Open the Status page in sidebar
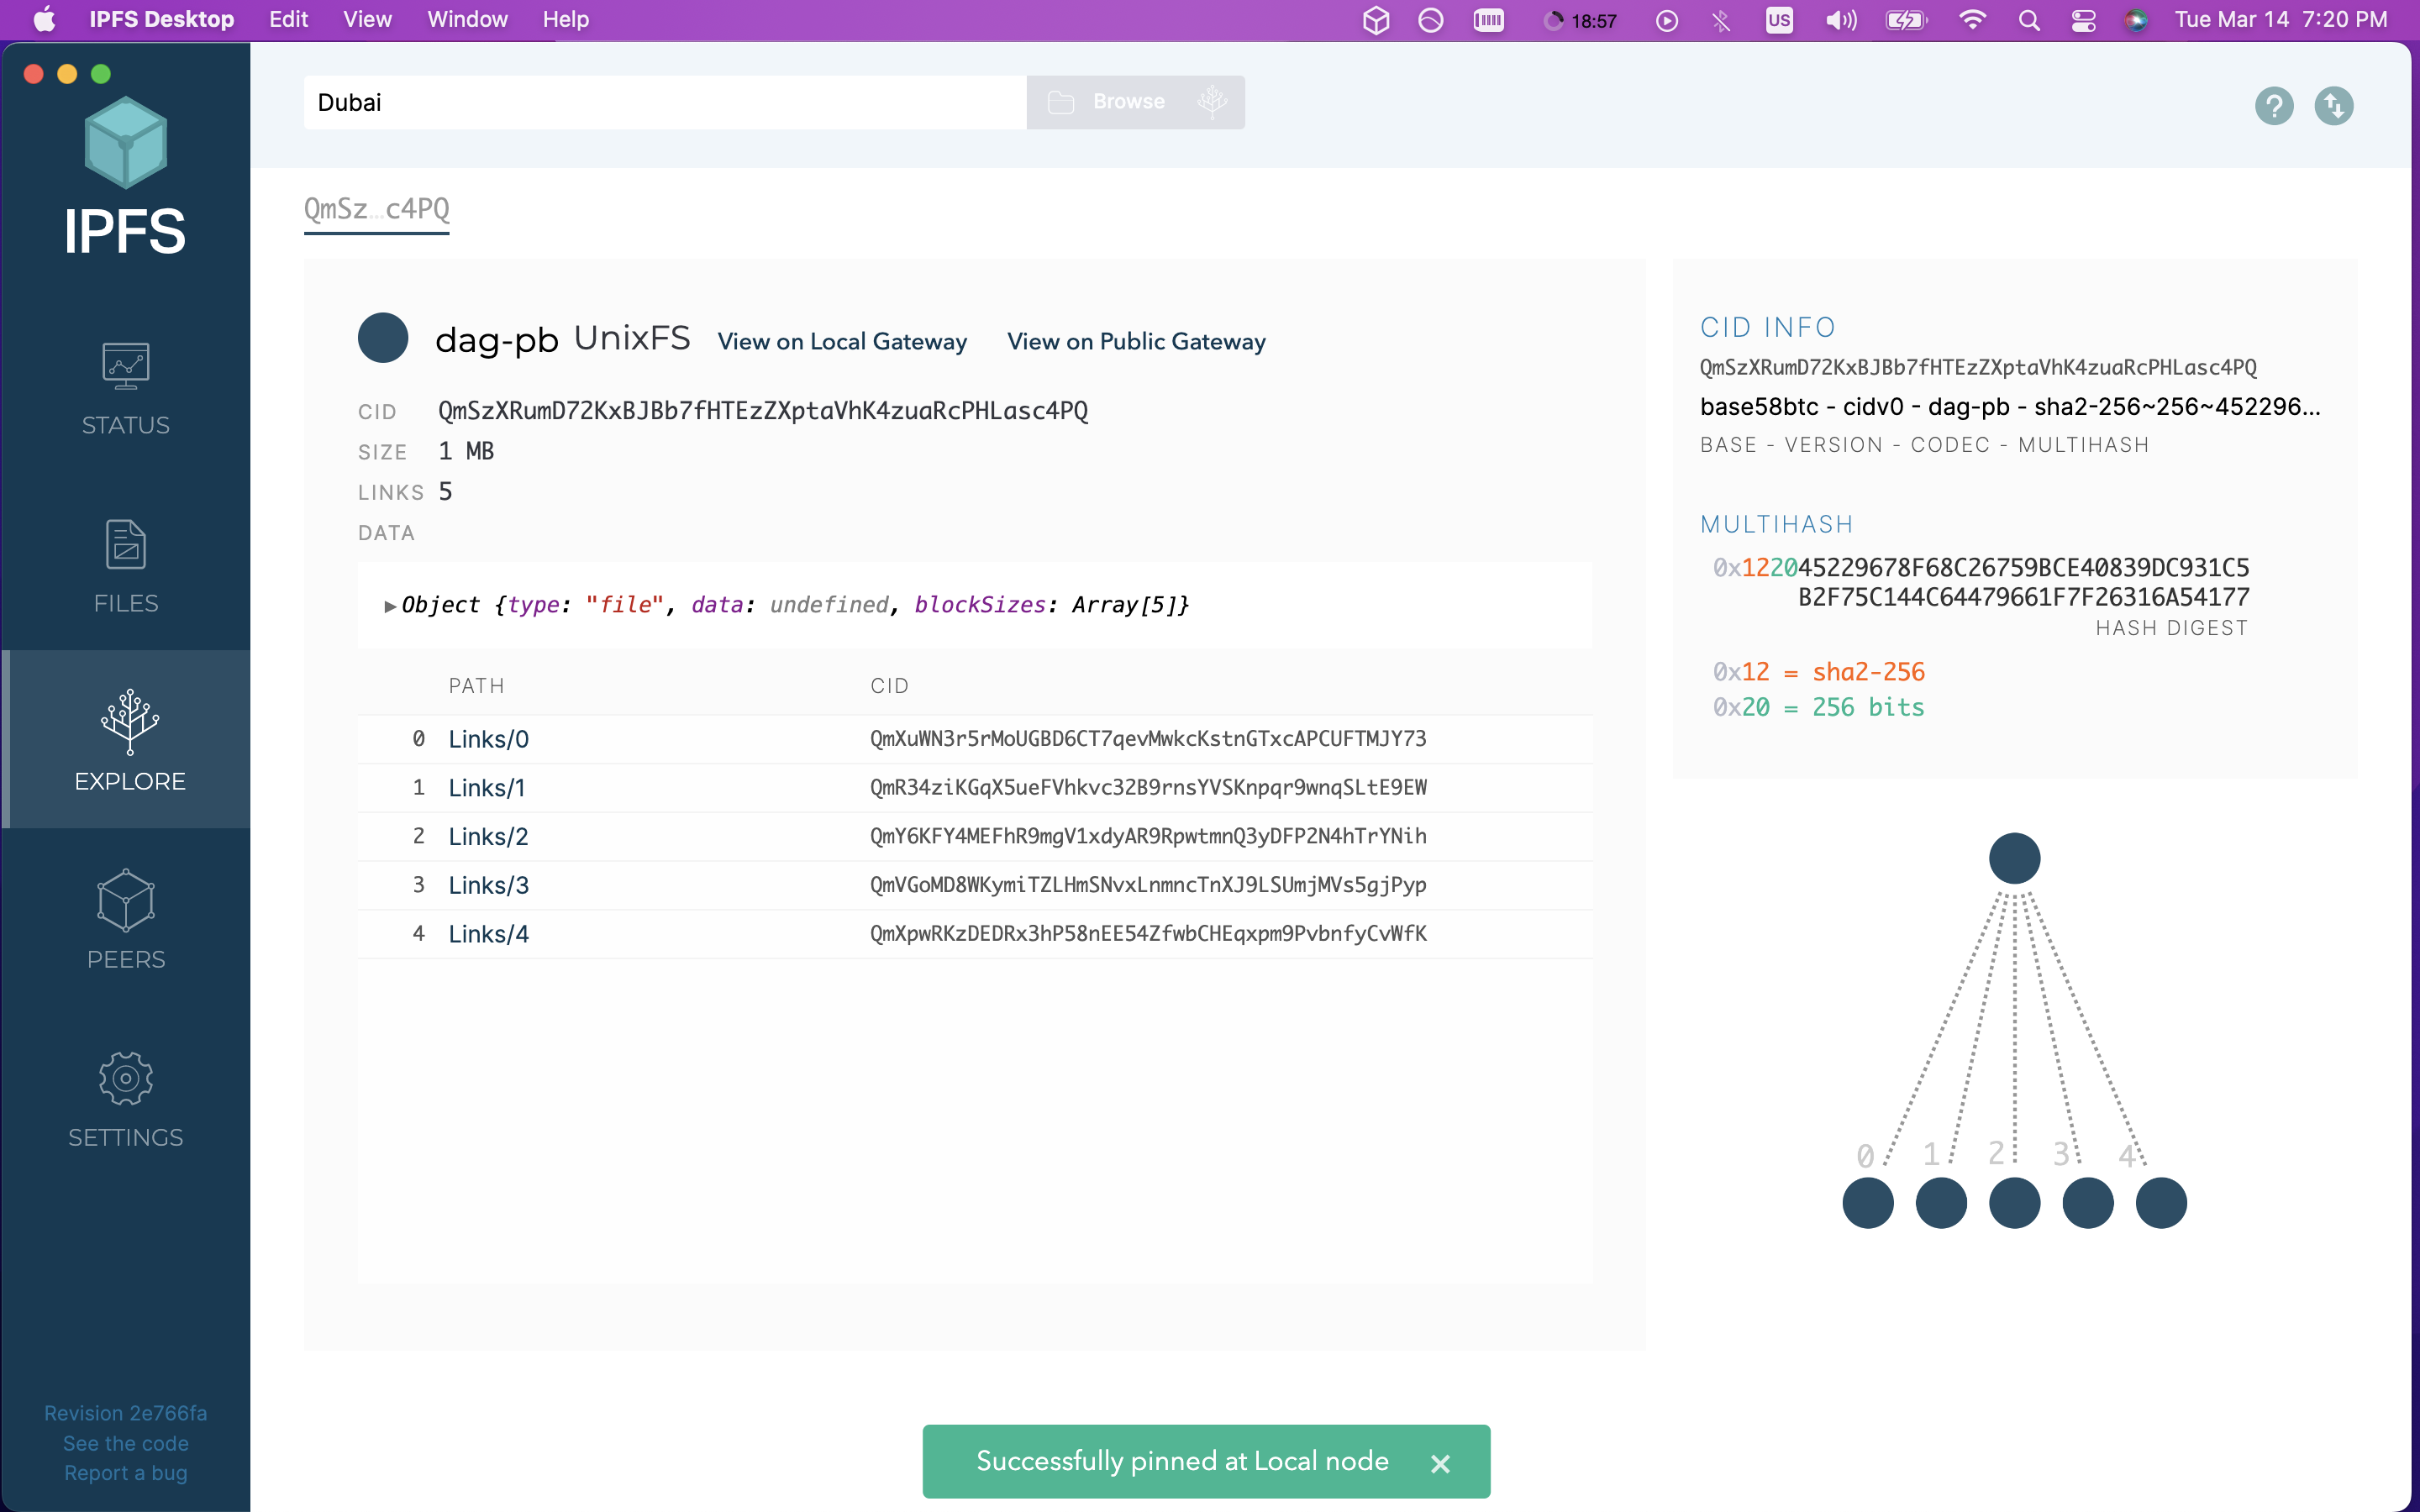Image resolution: width=2420 pixels, height=1512 pixels. click(x=125, y=388)
